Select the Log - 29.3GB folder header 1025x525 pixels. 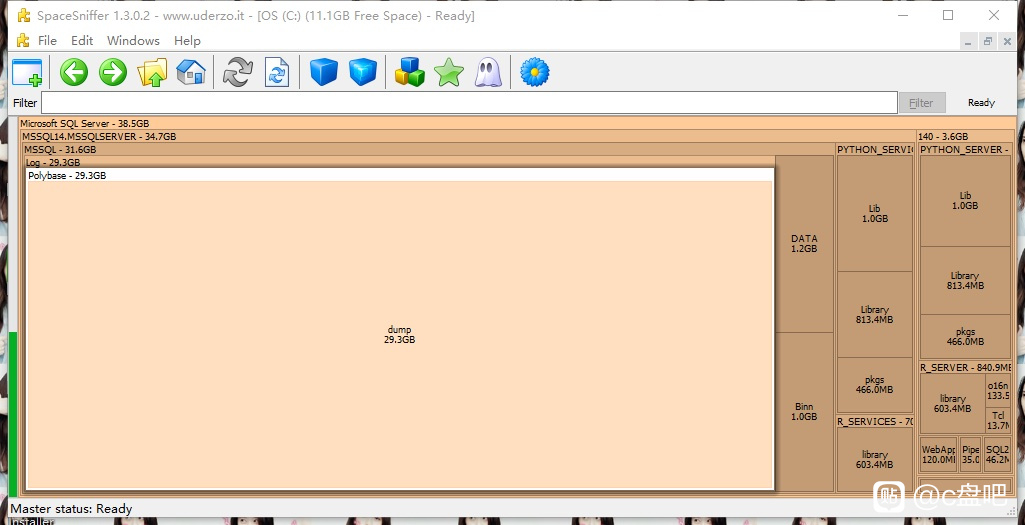pos(399,162)
